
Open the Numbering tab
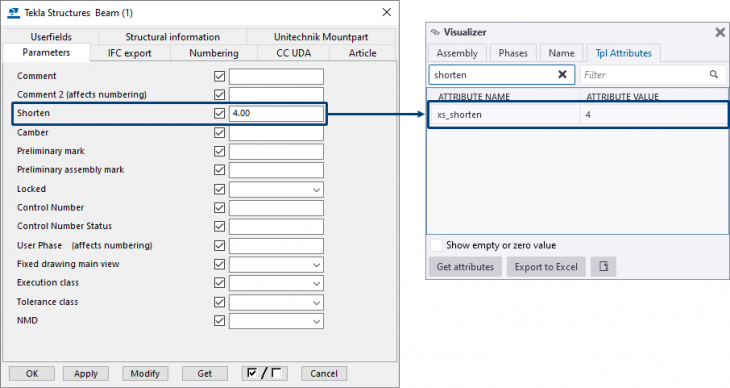click(x=214, y=53)
